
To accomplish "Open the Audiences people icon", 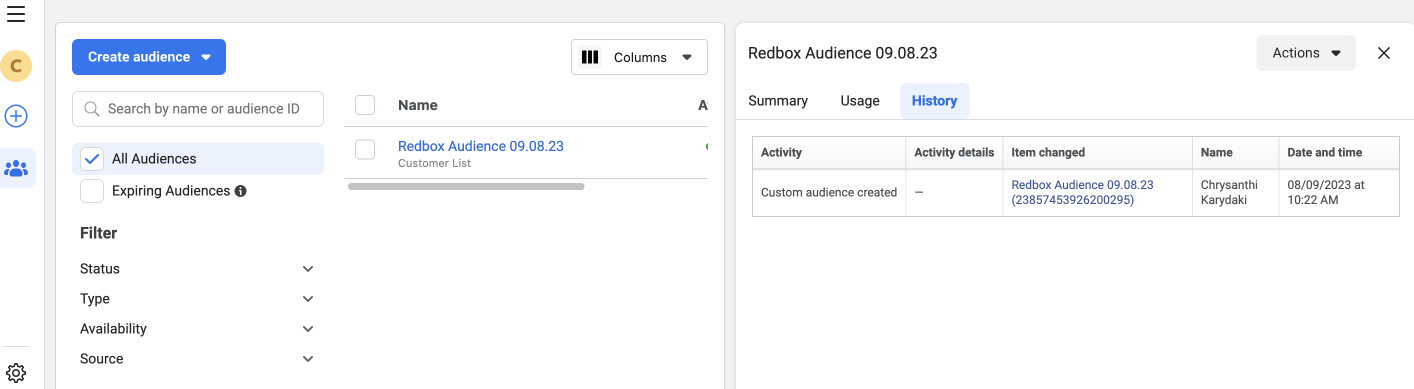I will tap(16, 168).
